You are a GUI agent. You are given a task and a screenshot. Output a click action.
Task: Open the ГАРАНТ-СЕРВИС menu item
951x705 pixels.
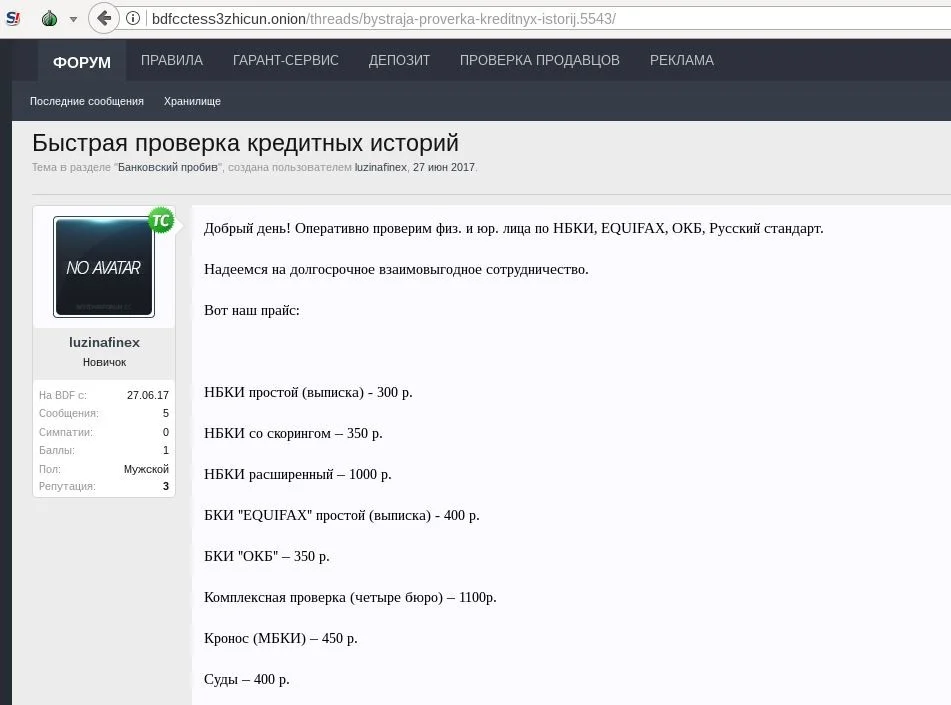[x=286, y=60]
